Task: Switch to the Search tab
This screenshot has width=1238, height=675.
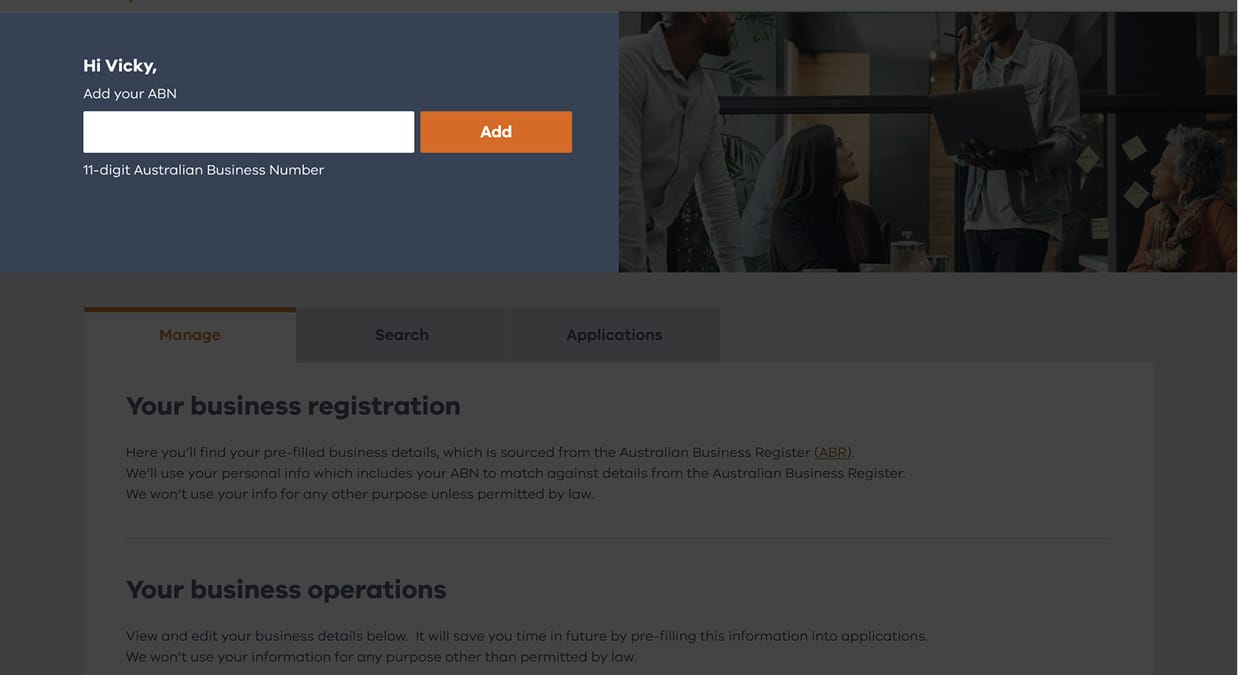Action: [x=401, y=335]
